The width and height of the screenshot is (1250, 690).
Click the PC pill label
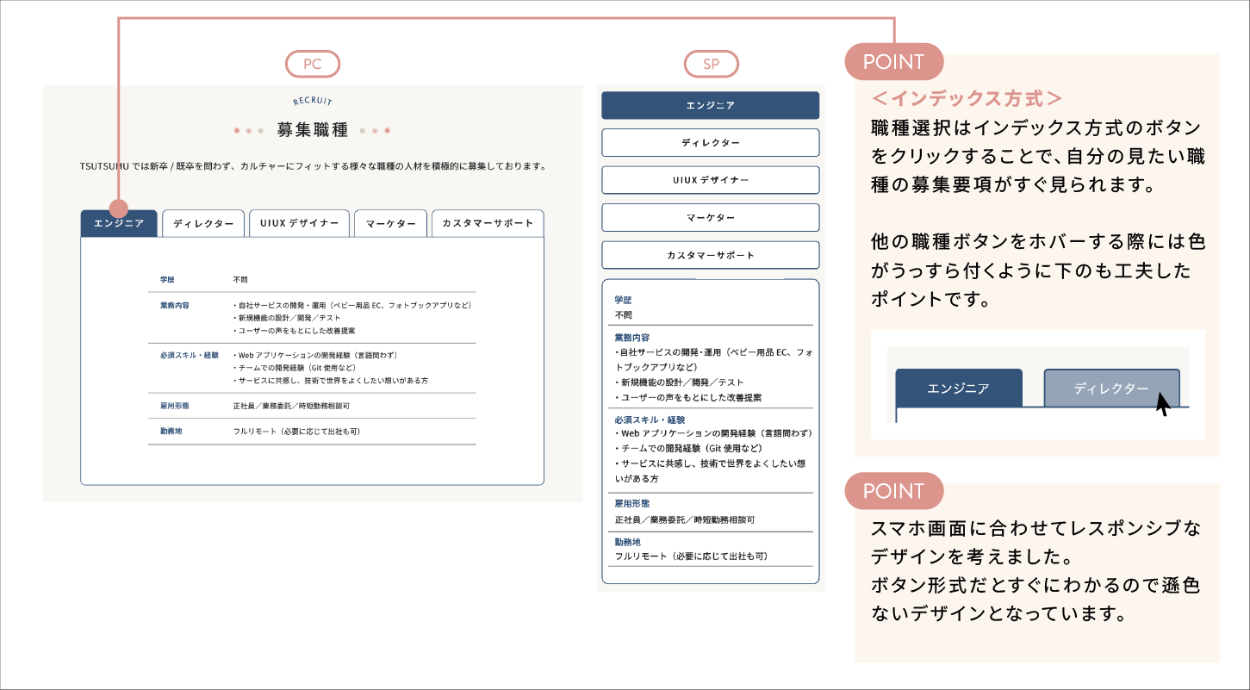[x=313, y=64]
